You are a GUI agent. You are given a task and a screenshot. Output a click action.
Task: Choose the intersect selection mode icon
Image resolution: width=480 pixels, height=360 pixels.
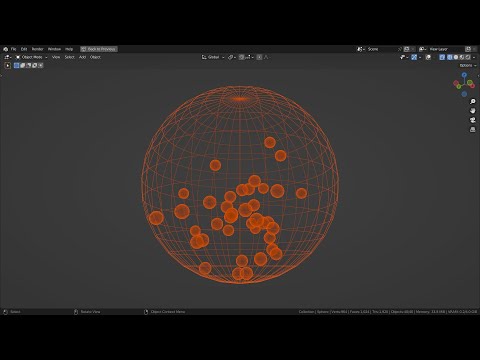click(x=41, y=66)
